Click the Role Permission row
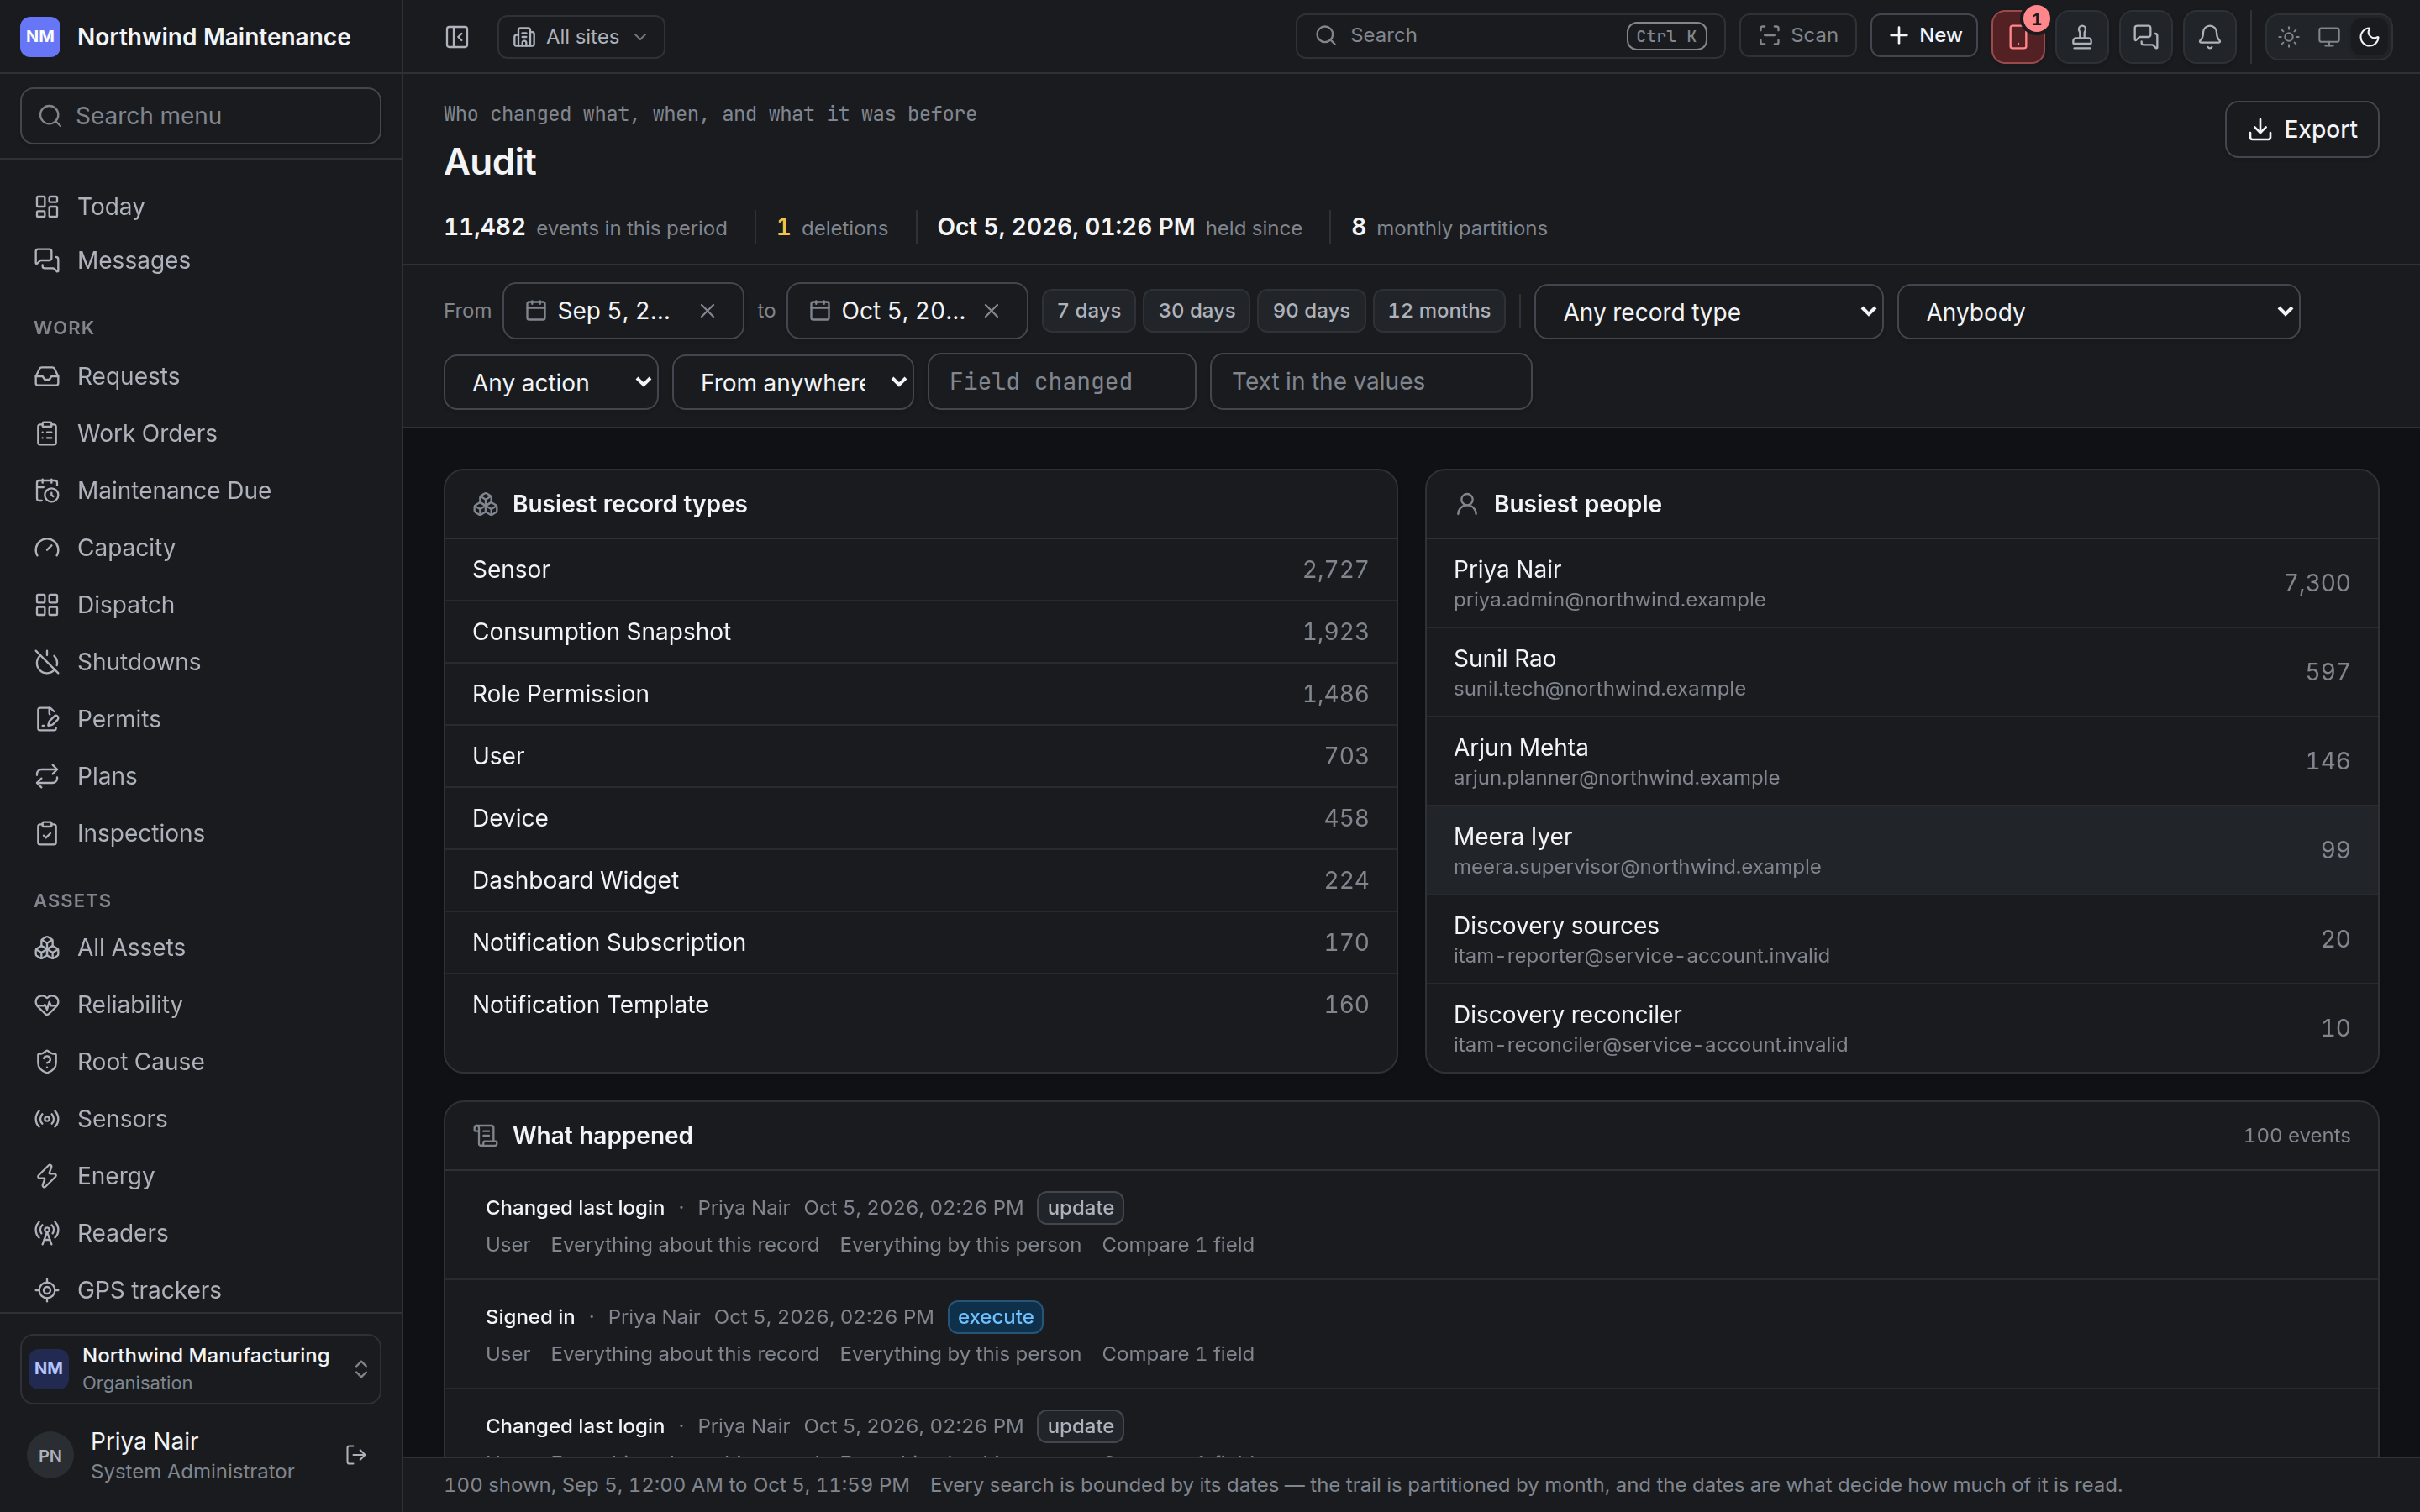The width and height of the screenshot is (2420, 1512). [920, 694]
